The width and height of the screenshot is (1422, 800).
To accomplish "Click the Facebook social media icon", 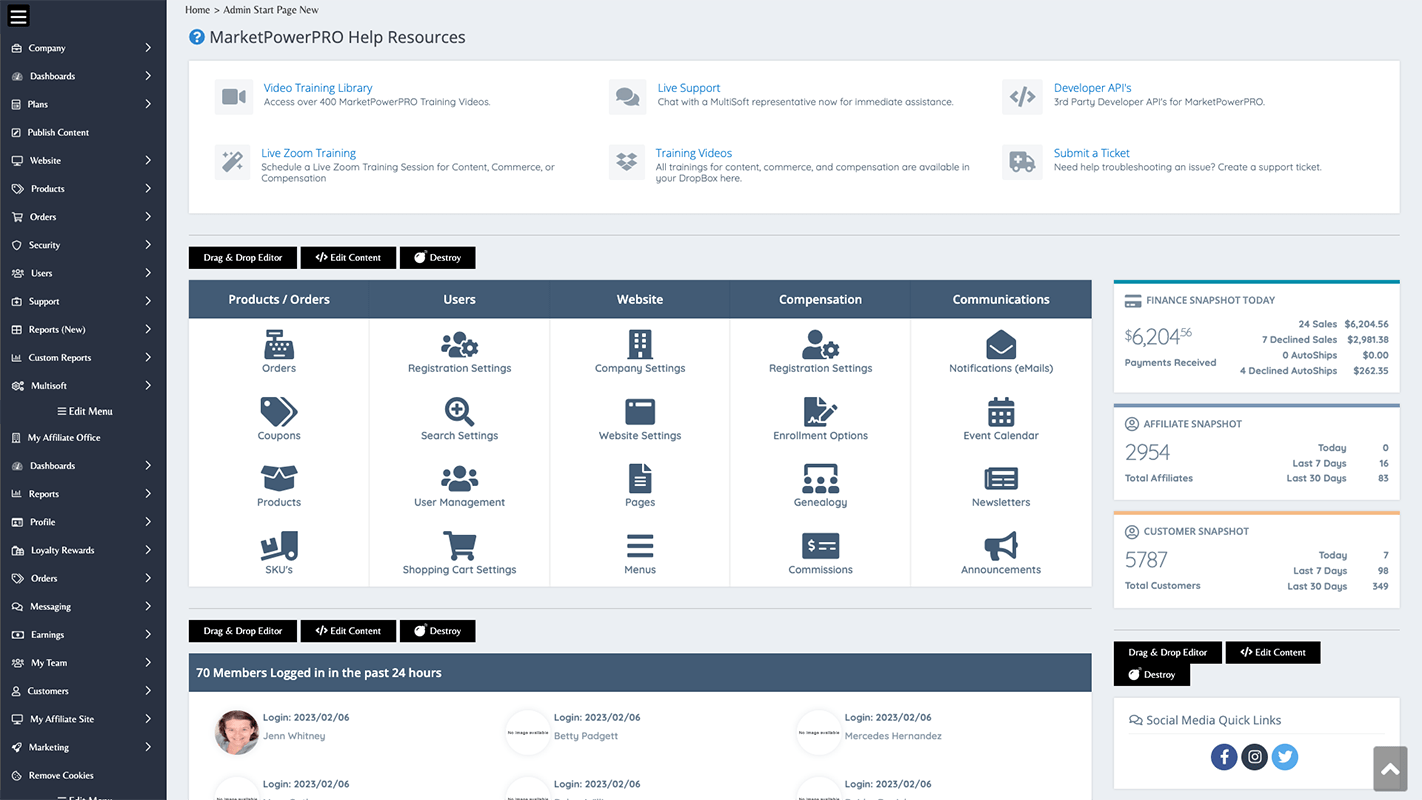I will click(1224, 756).
